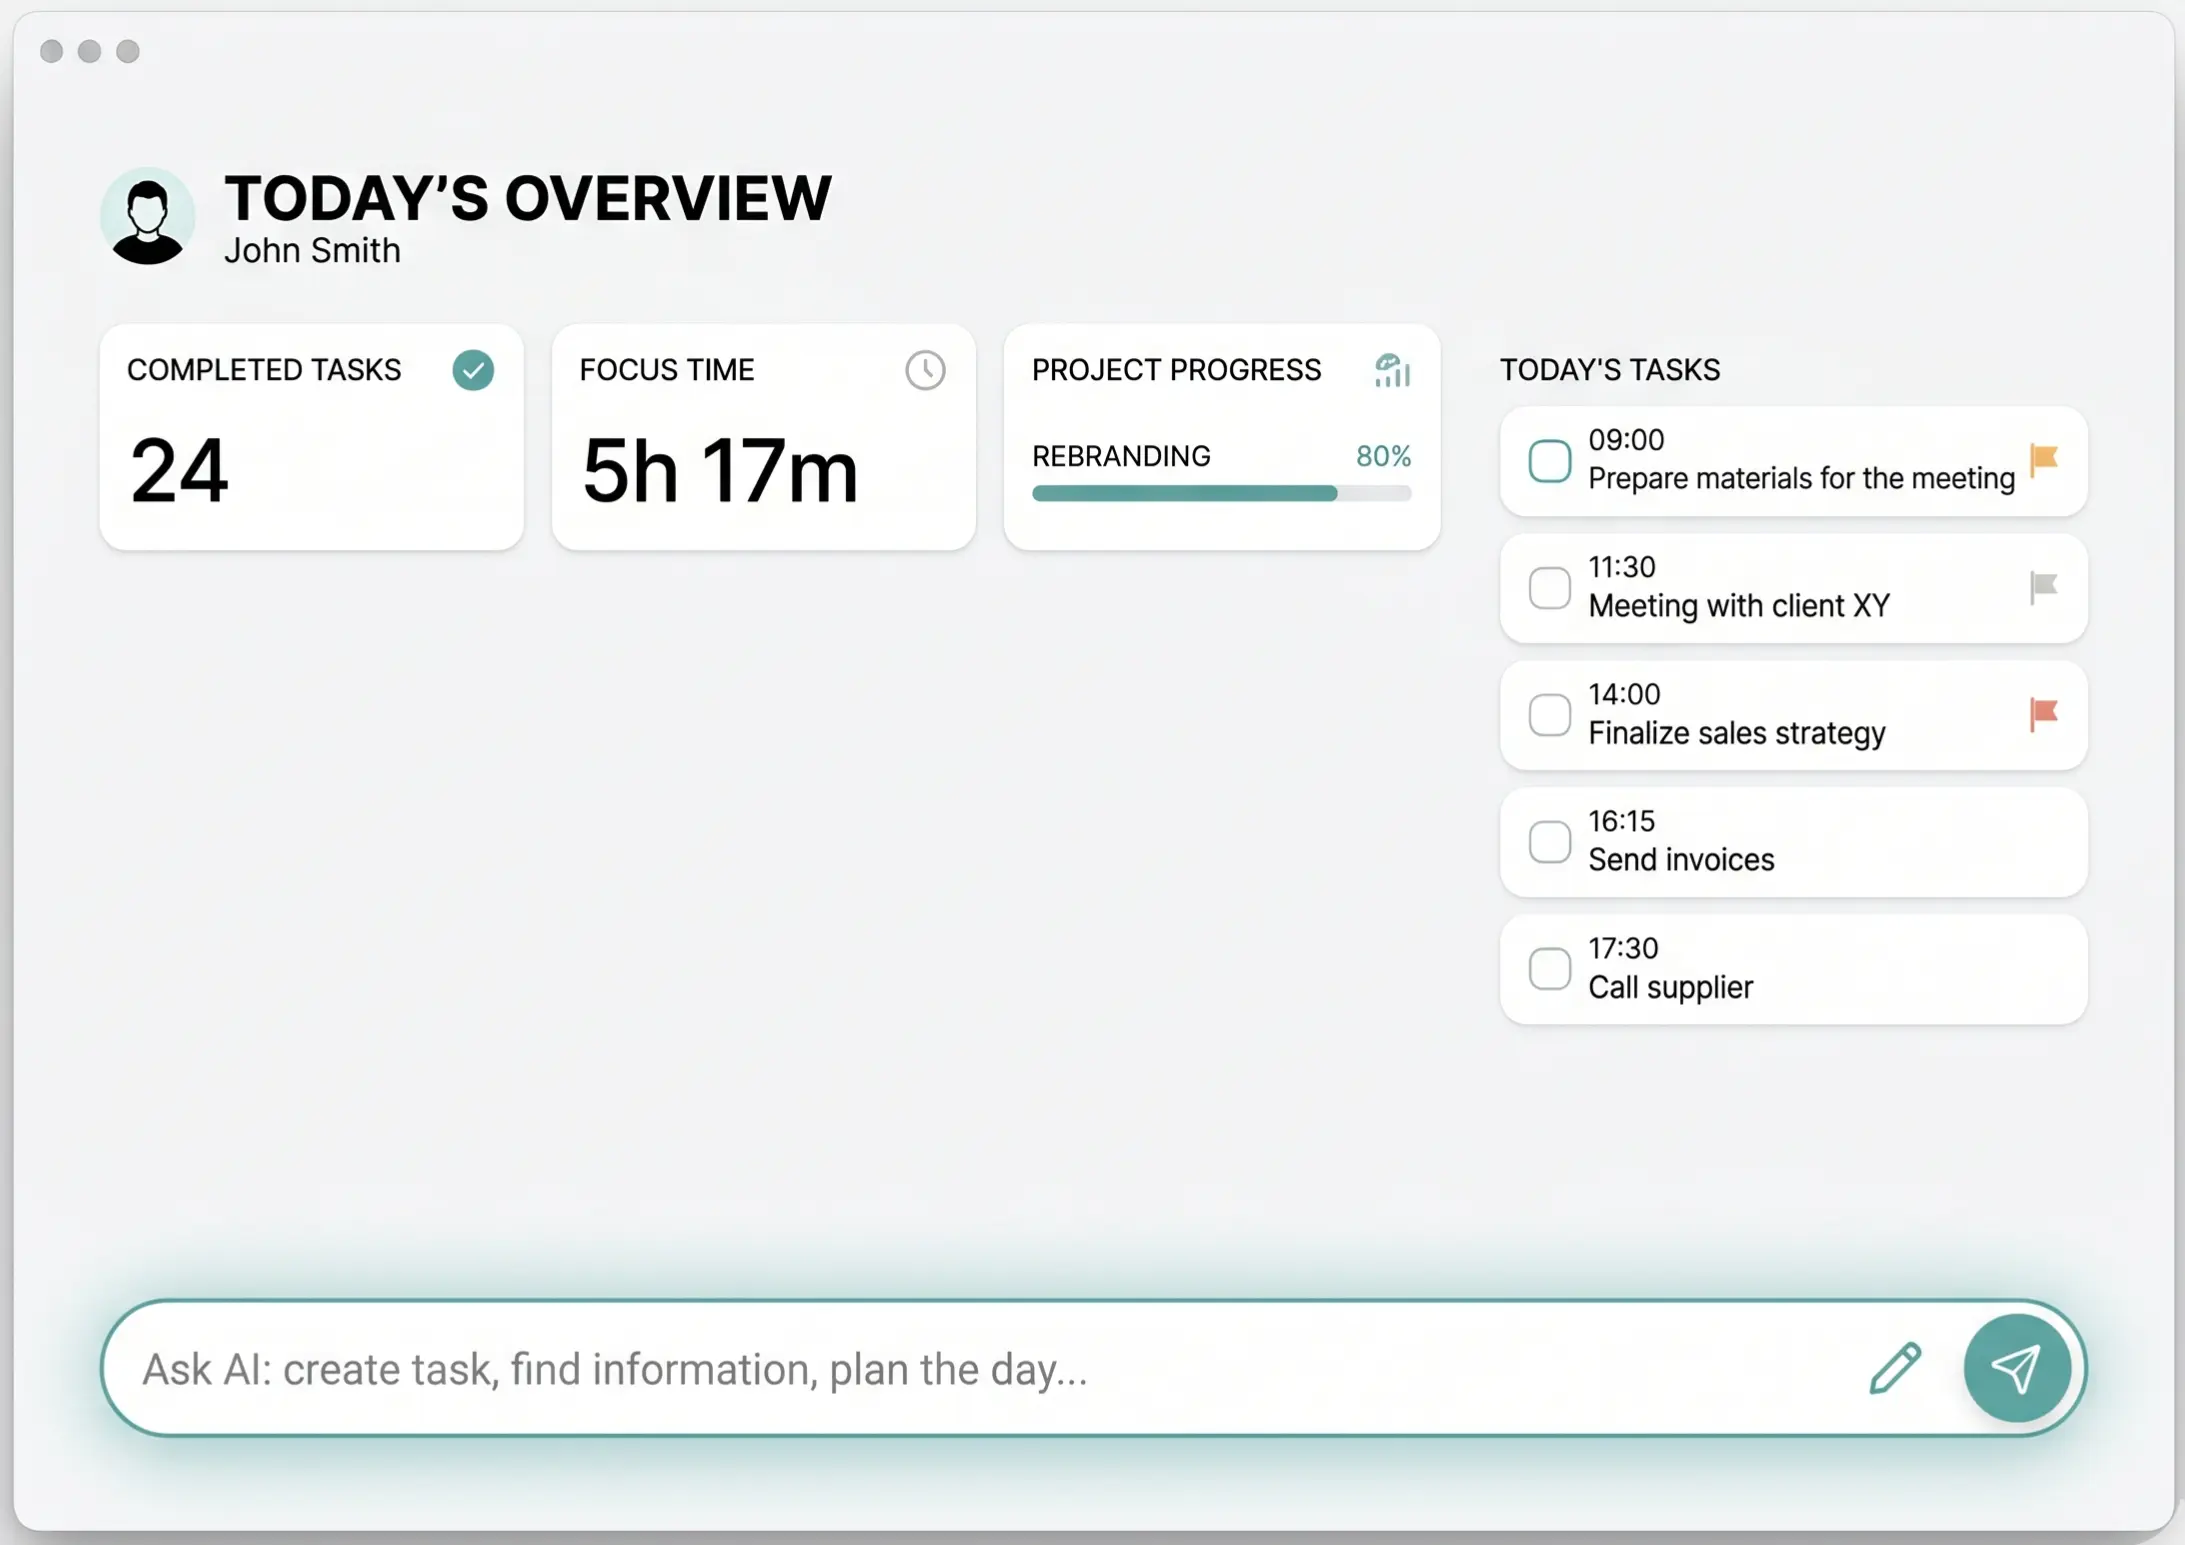2185x1545 pixels.
Task: Click the checkmark icon on Completed Tasks card
Action: [x=473, y=370]
